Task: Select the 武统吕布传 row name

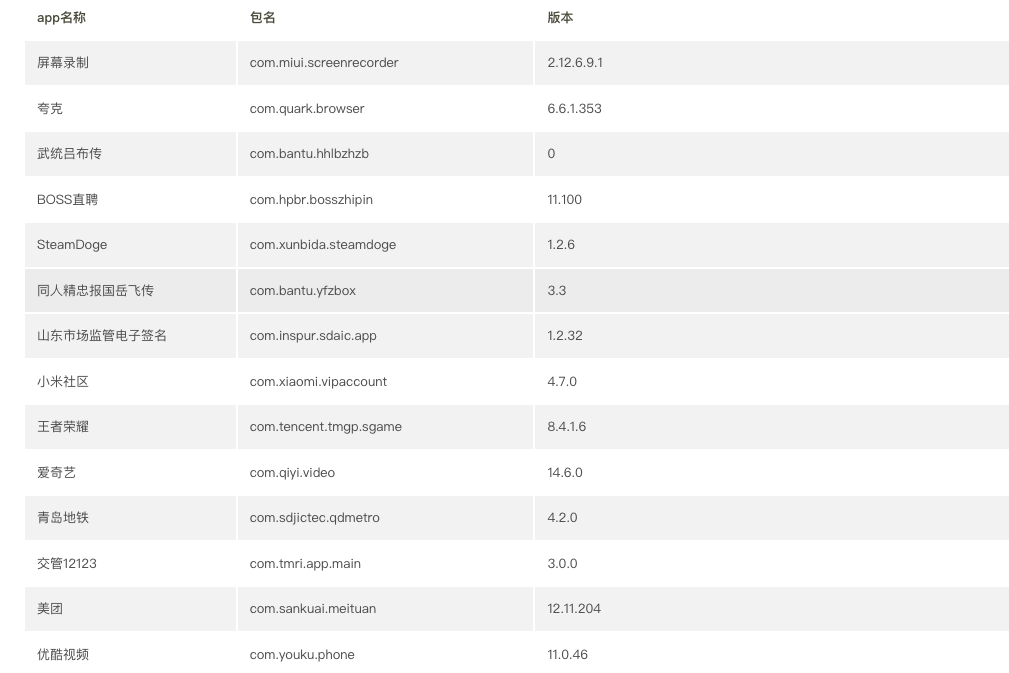Action: pyautogui.click(x=69, y=153)
